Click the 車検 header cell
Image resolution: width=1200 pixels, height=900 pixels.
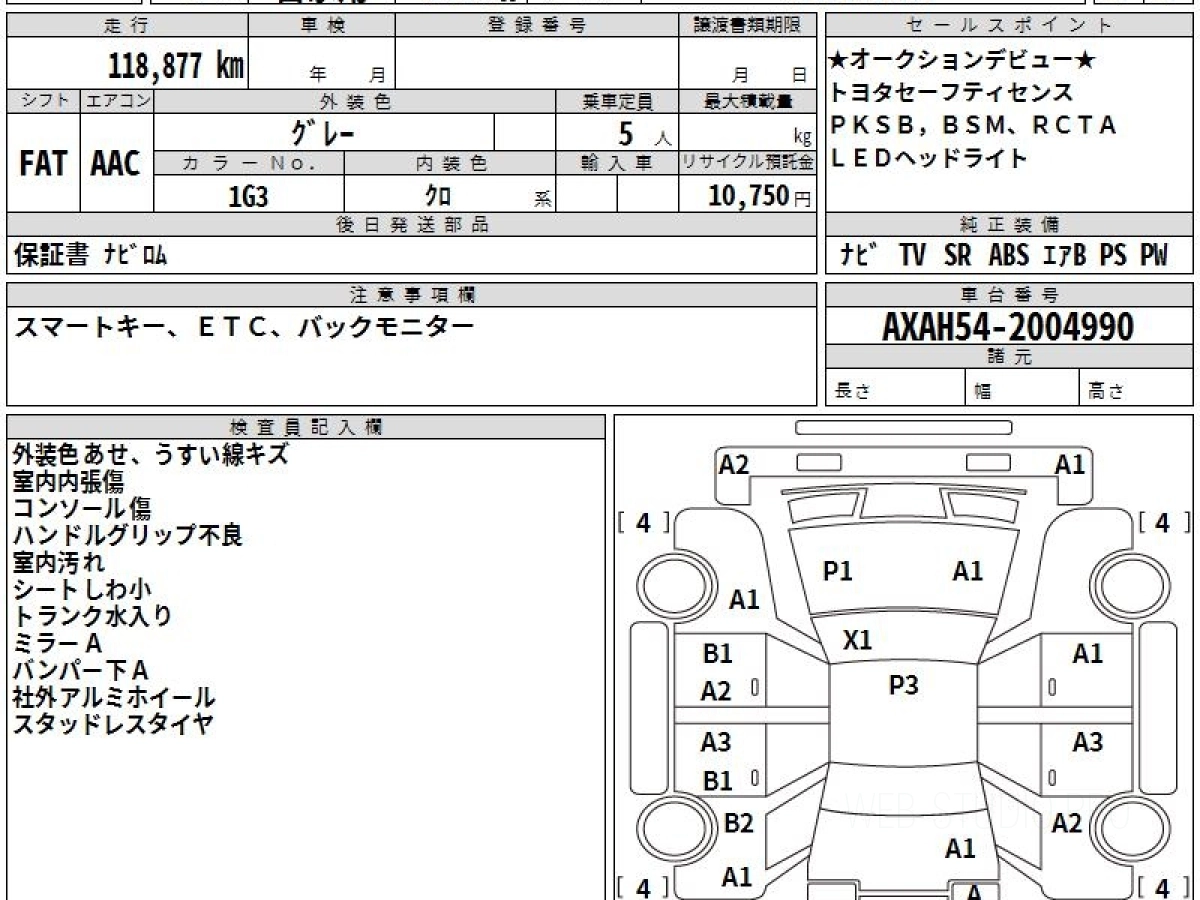(x=321, y=26)
